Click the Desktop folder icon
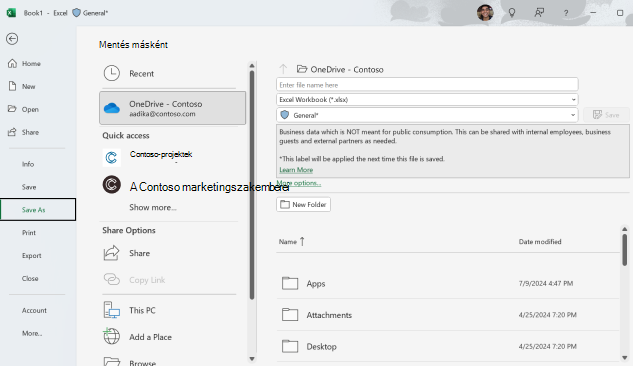Image resolution: width=633 pixels, height=366 pixels. point(290,346)
